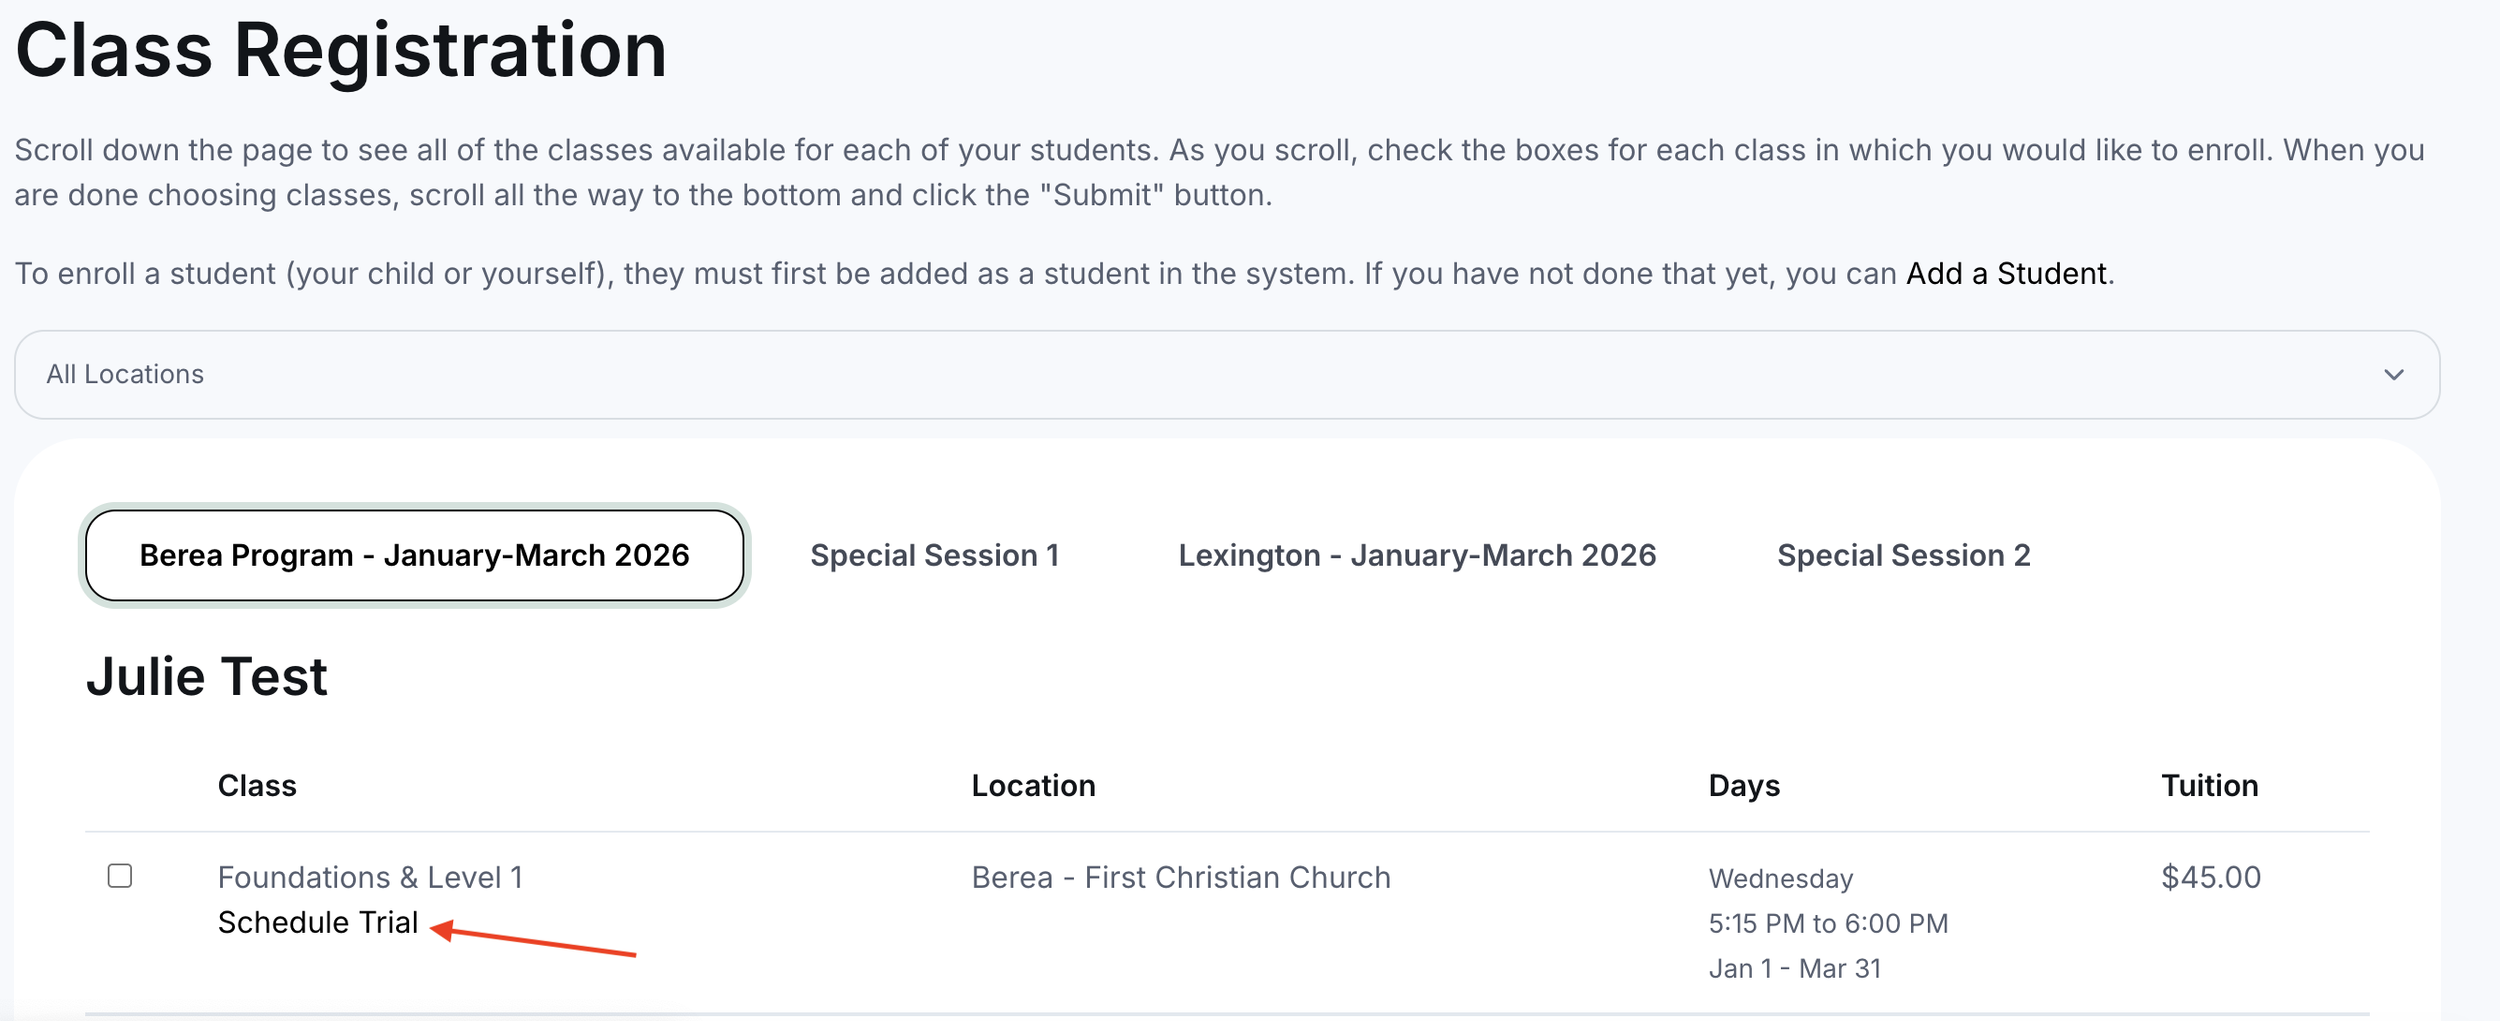The width and height of the screenshot is (2500, 1021).
Task: Open the All Locations dropdown
Action: click(x=1227, y=375)
